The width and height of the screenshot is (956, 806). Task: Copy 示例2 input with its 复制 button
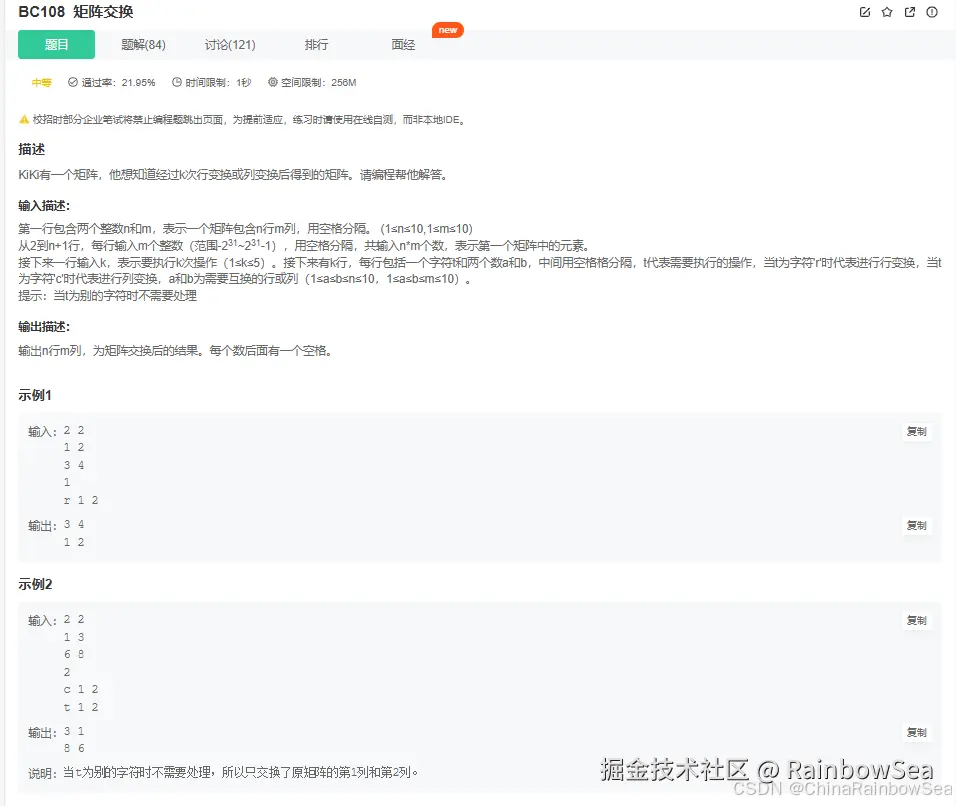pos(916,620)
